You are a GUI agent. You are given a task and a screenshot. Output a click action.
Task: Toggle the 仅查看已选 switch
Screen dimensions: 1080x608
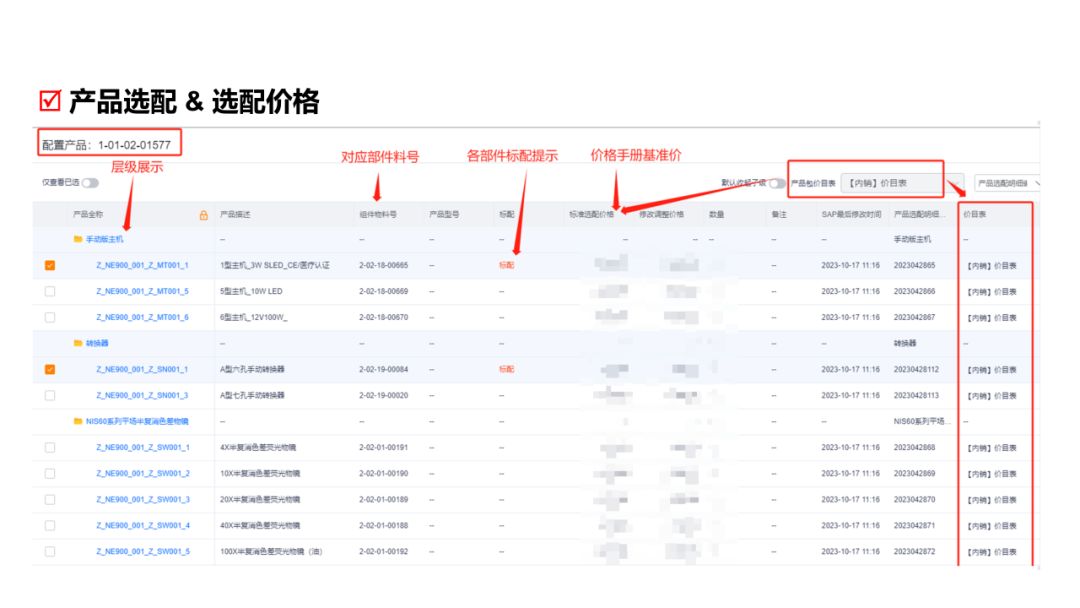(x=90, y=182)
